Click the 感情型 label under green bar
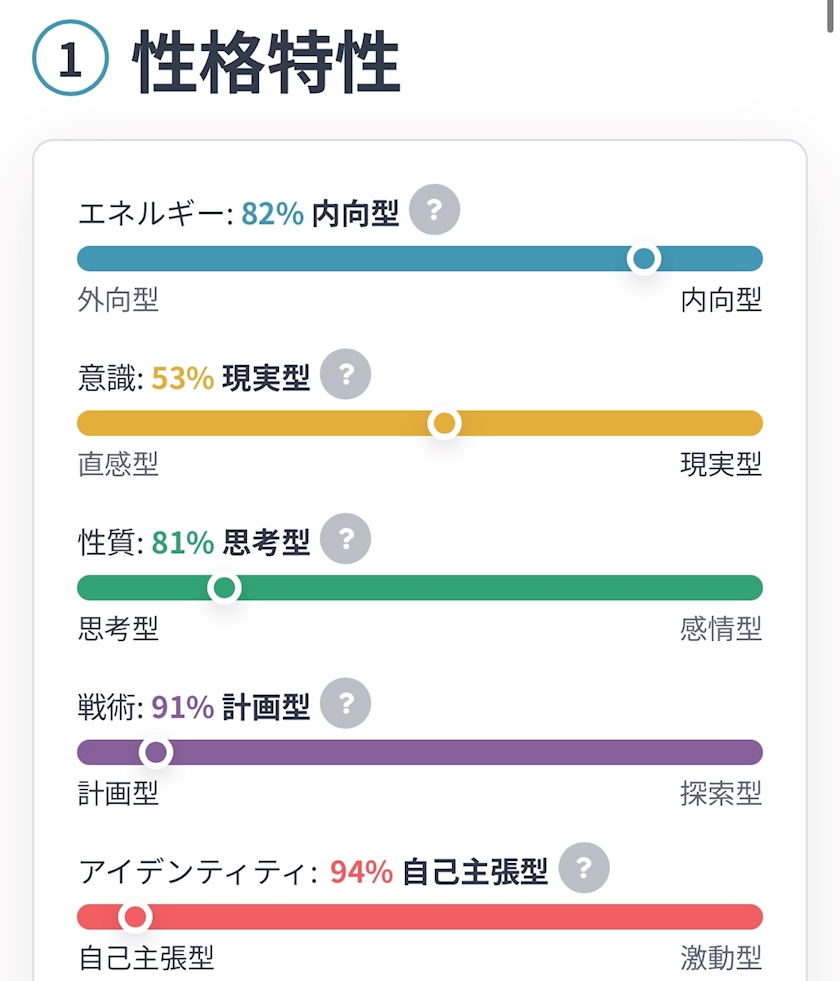 (721, 629)
